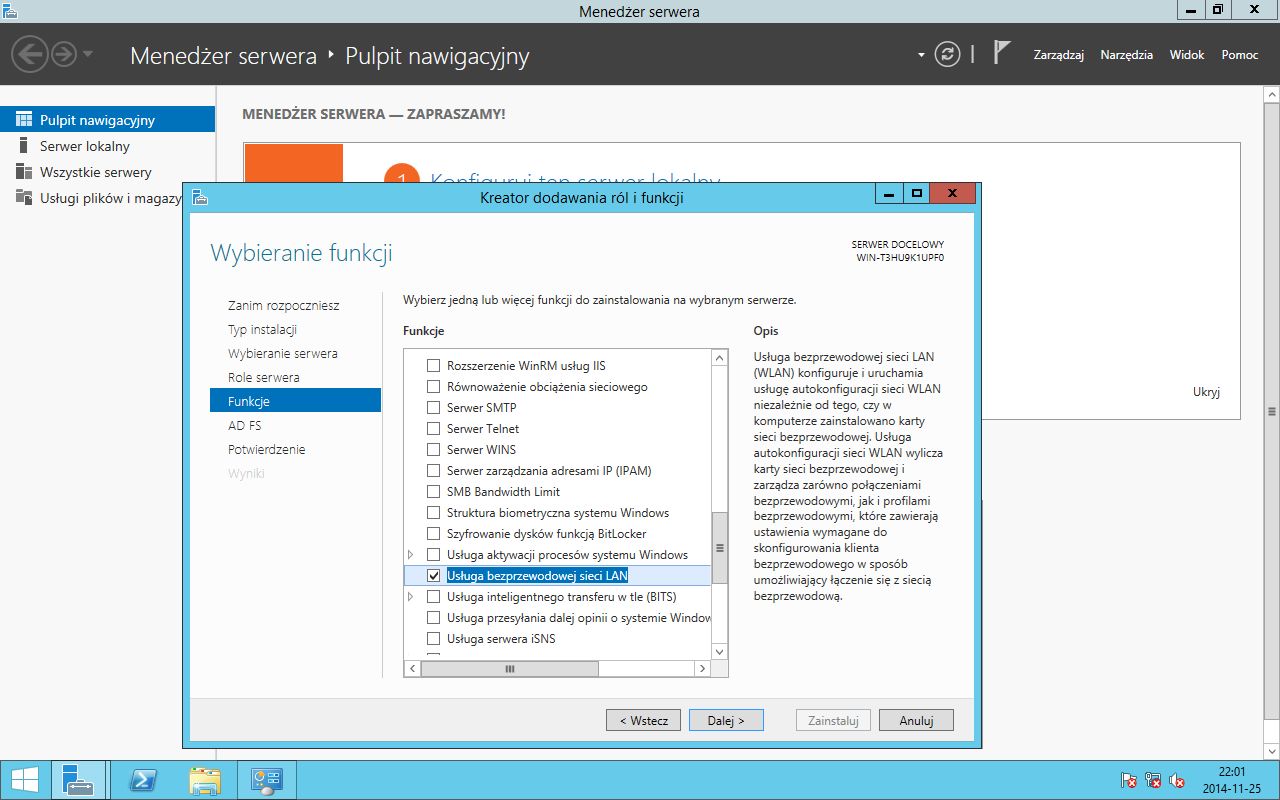Go to AD FS wizard step
1280x800 pixels.
tap(245, 425)
